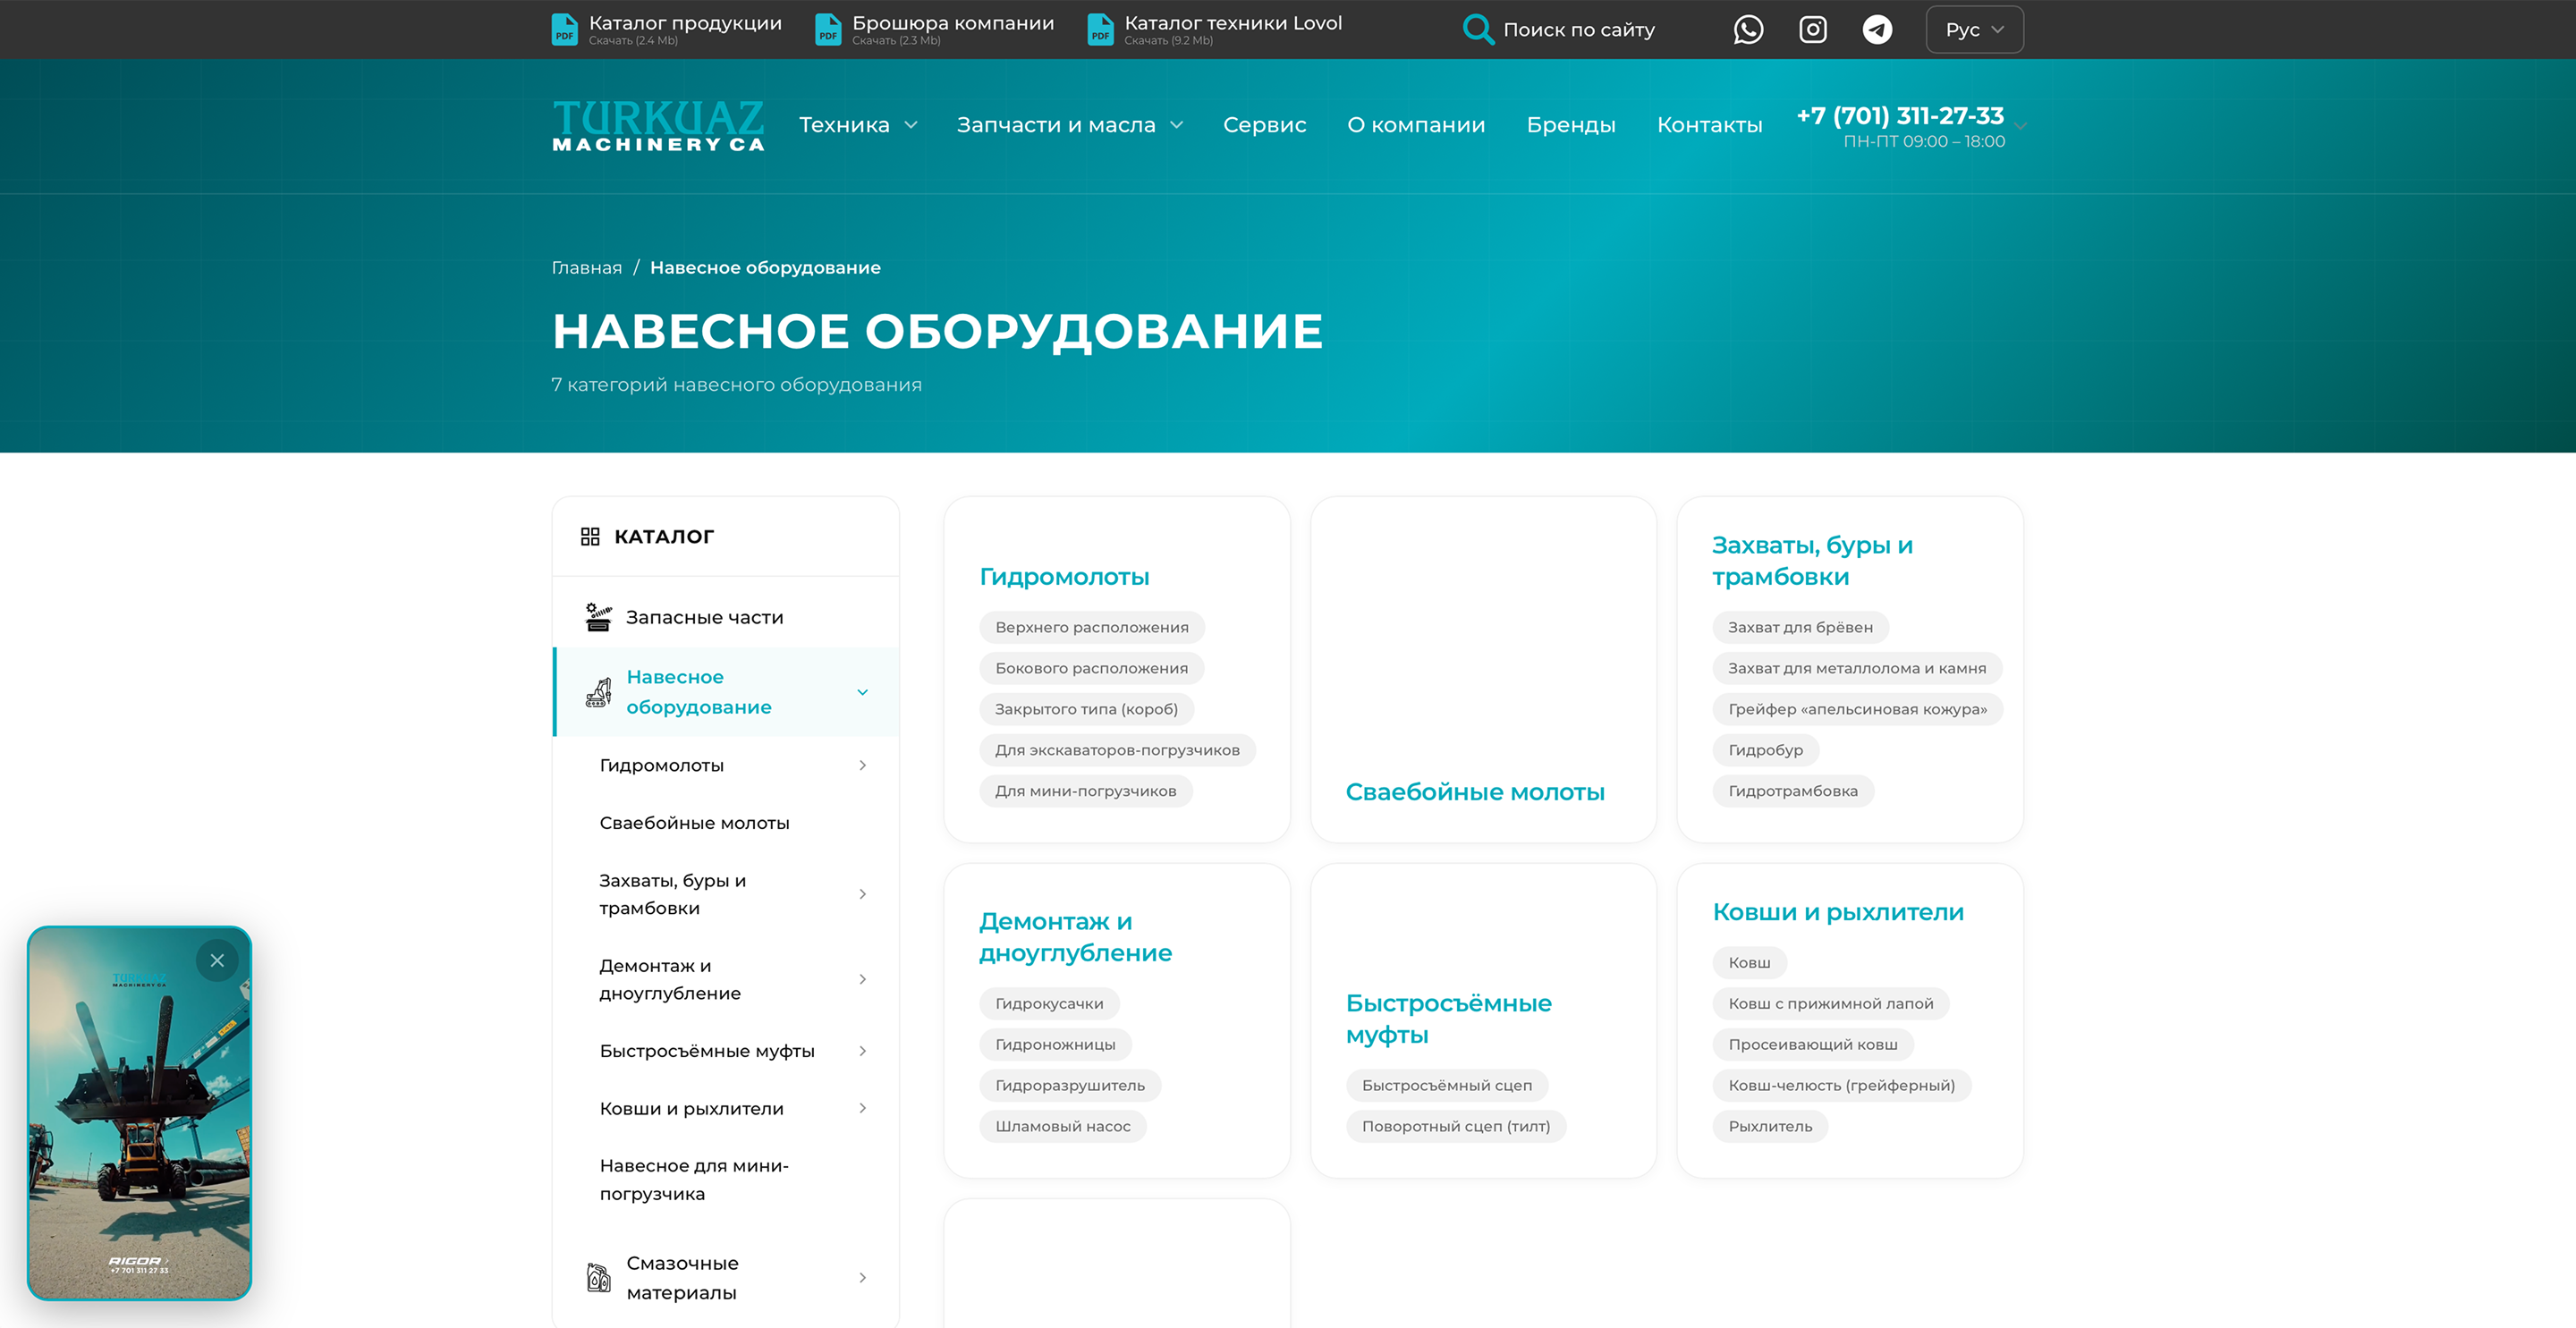Open WhatsApp chat icon in top bar
This screenshot has height=1328, width=2576.
[x=1748, y=30]
